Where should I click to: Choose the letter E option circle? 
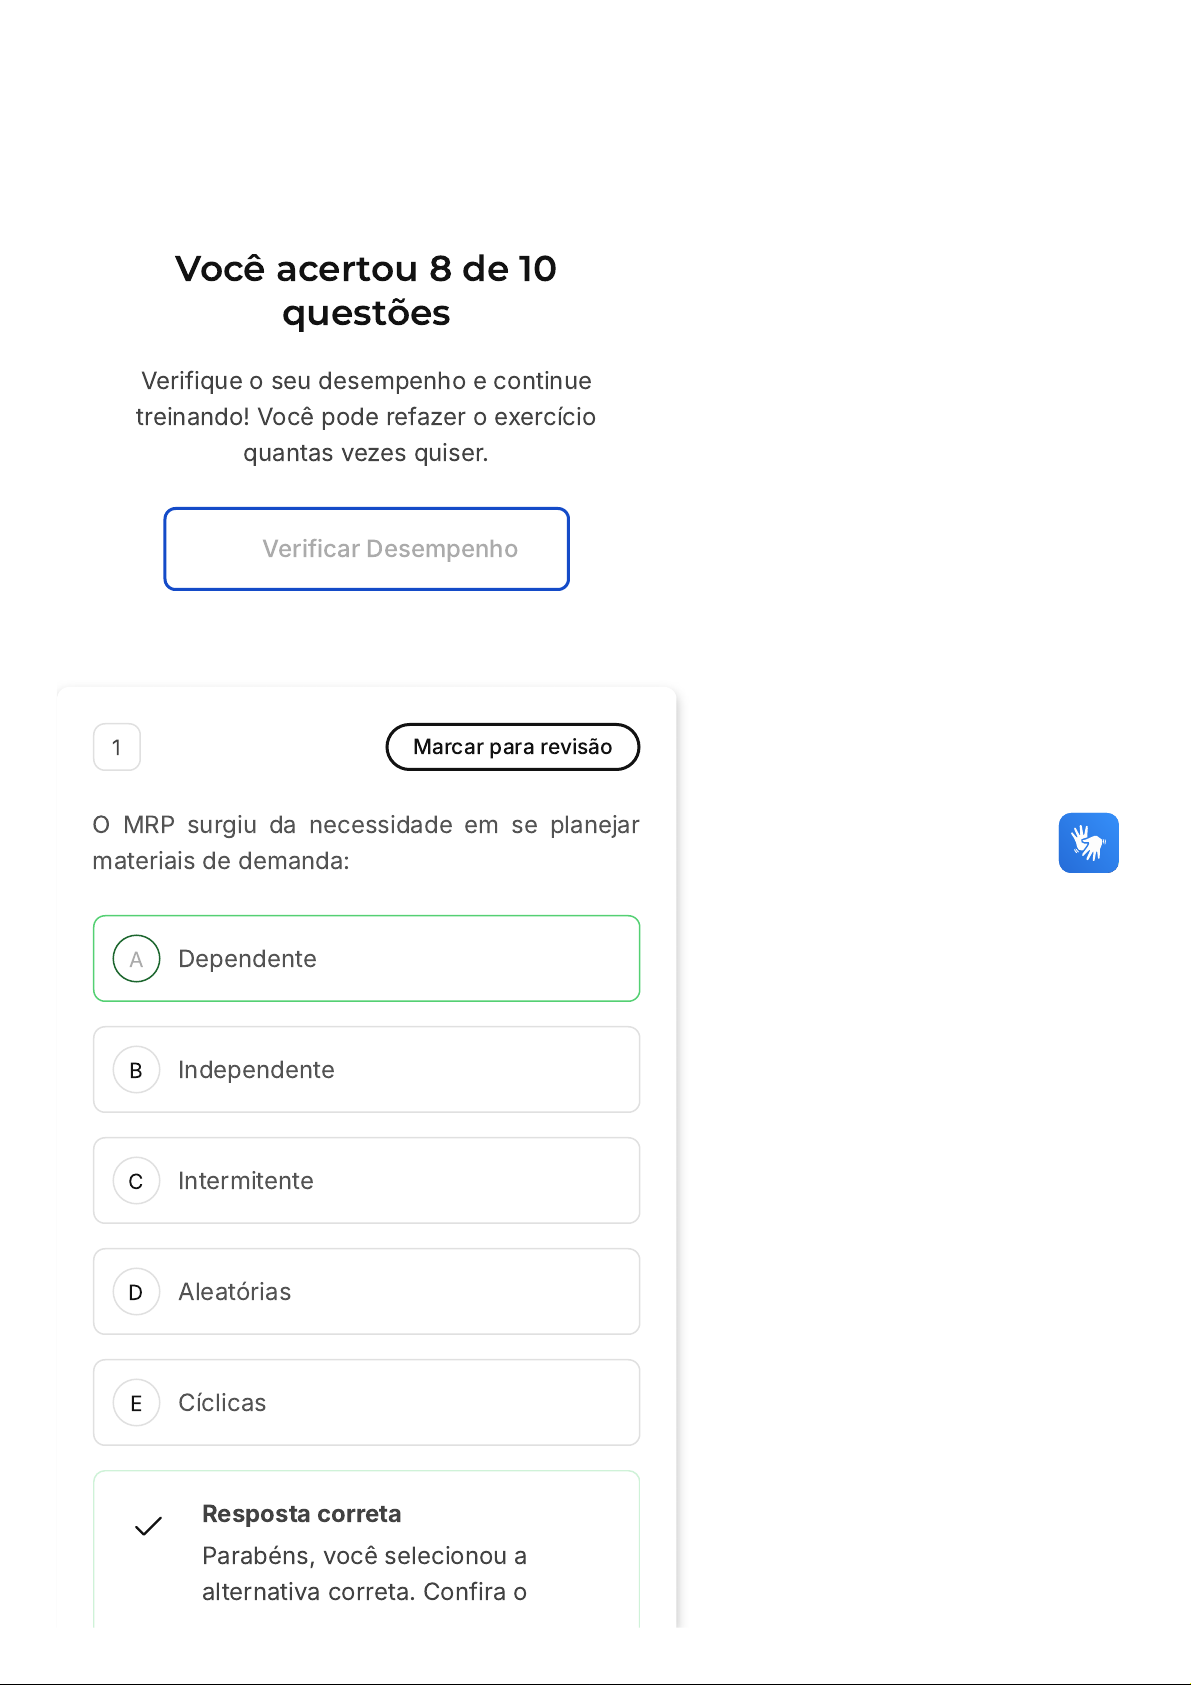pyautogui.click(x=137, y=1403)
